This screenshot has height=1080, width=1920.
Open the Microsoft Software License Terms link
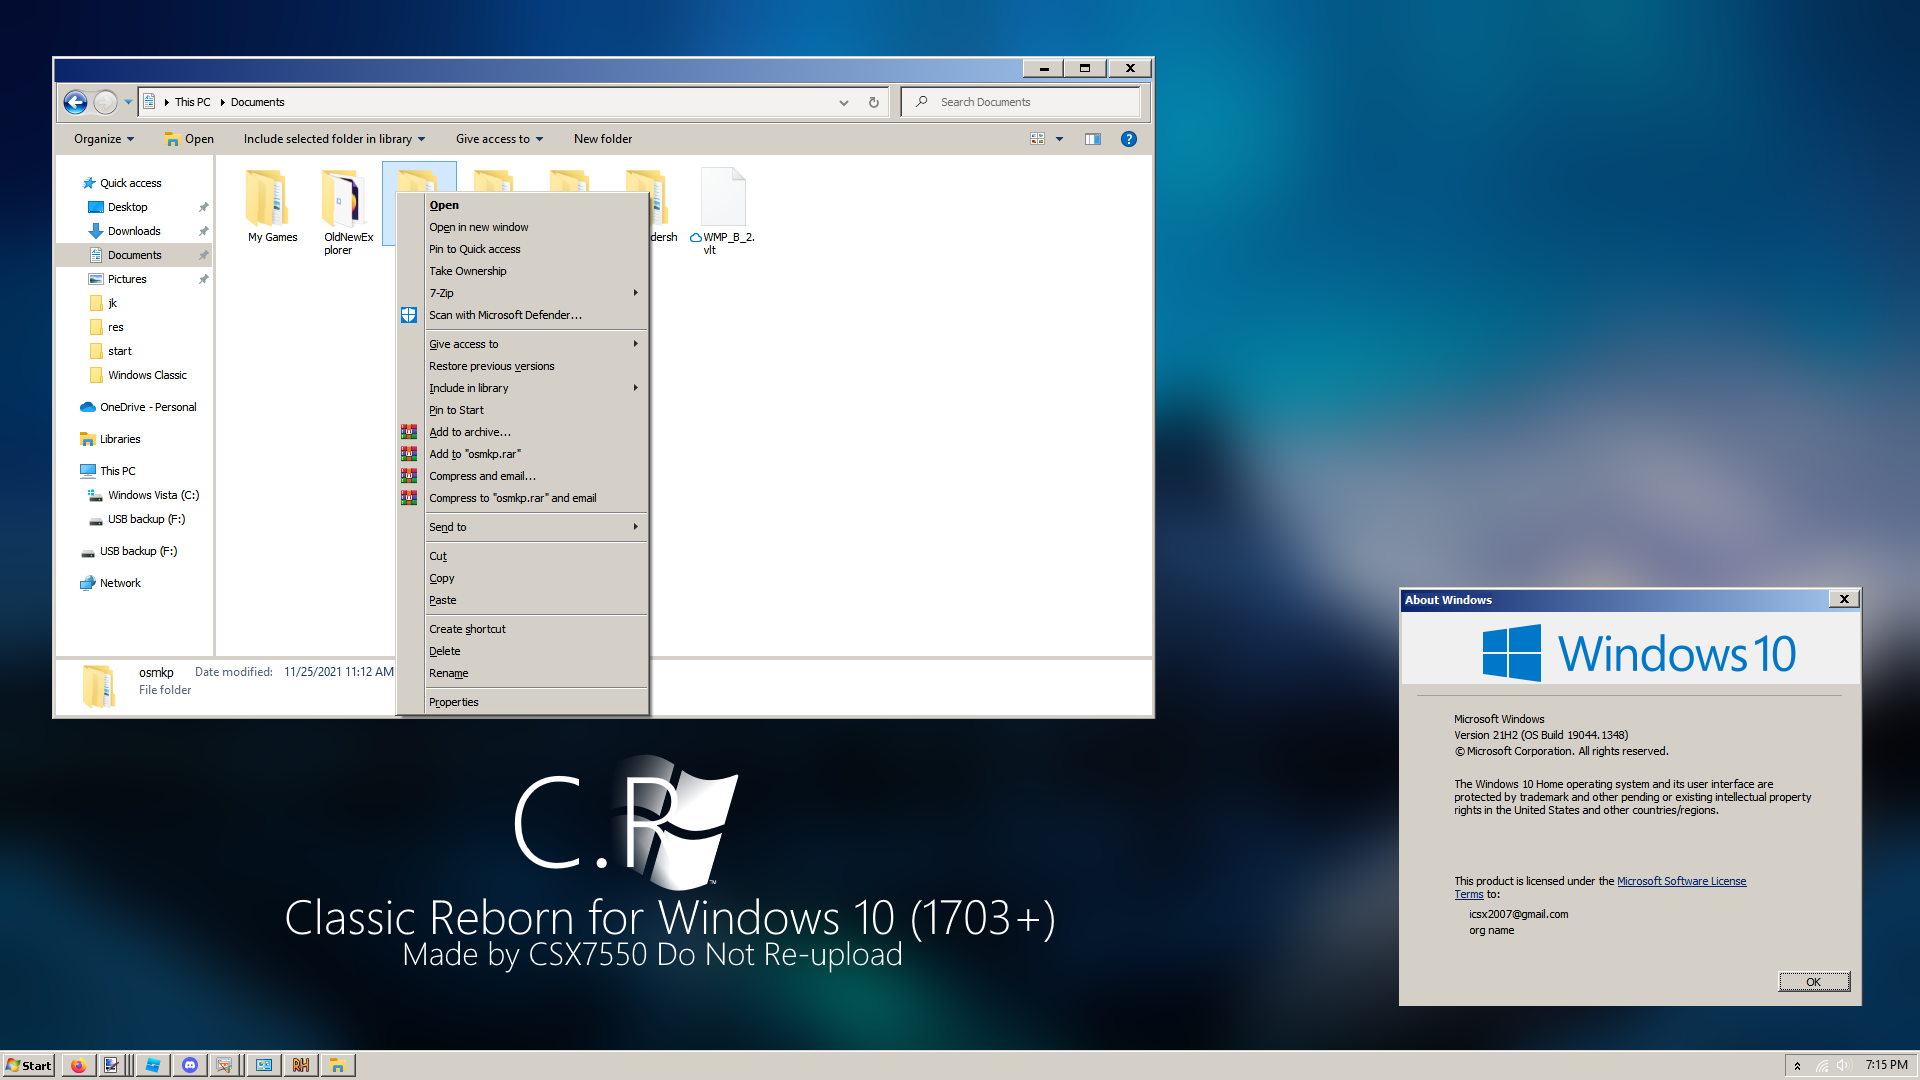click(1682, 881)
